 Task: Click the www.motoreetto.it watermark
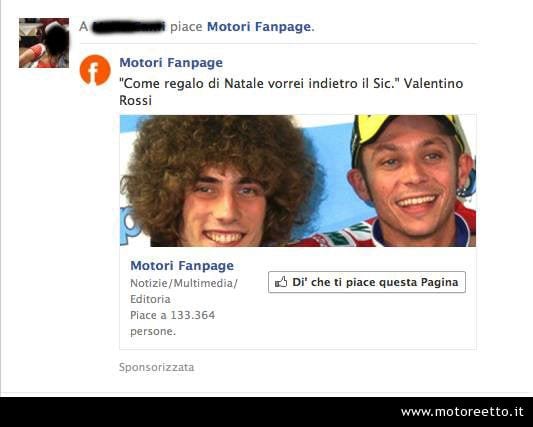coord(462,412)
